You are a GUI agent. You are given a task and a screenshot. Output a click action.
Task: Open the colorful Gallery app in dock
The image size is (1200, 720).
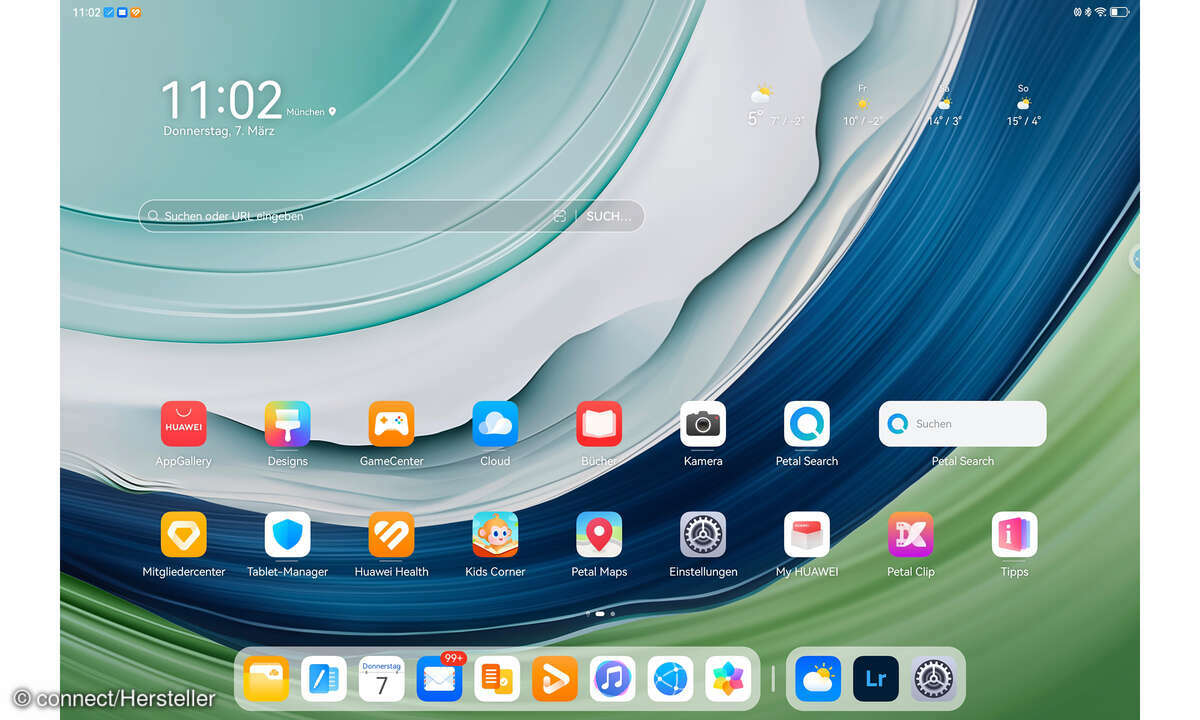click(728, 679)
